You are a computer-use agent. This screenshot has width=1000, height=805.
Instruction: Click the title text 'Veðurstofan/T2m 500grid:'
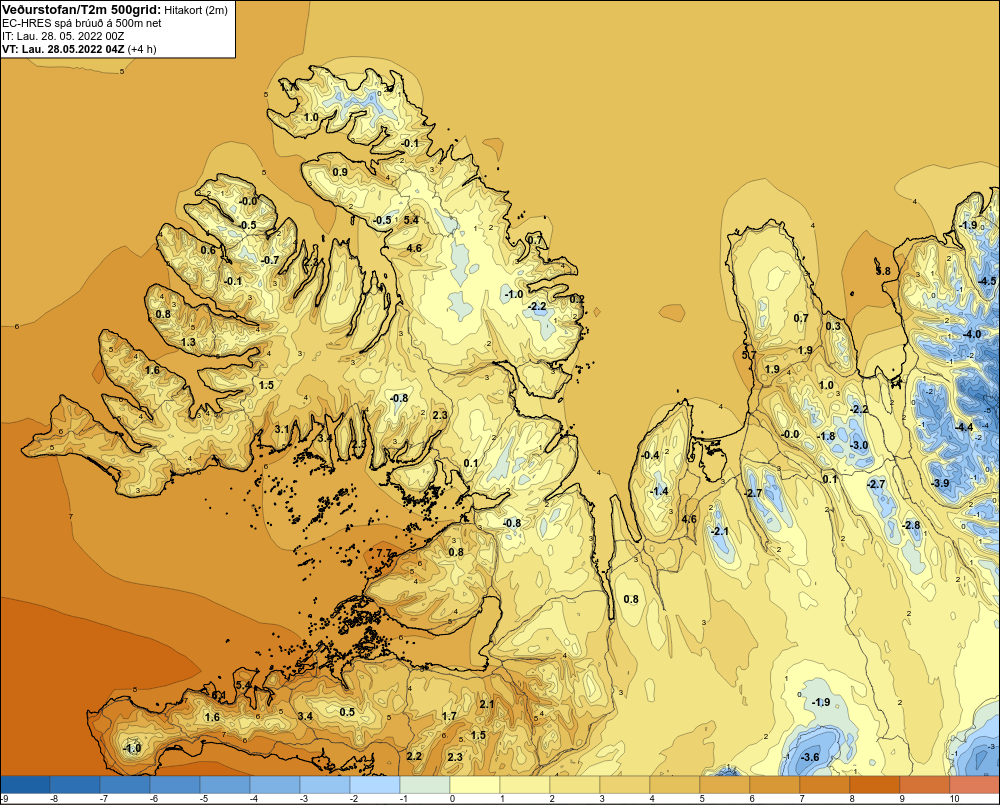pyautogui.click(x=82, y=10)
